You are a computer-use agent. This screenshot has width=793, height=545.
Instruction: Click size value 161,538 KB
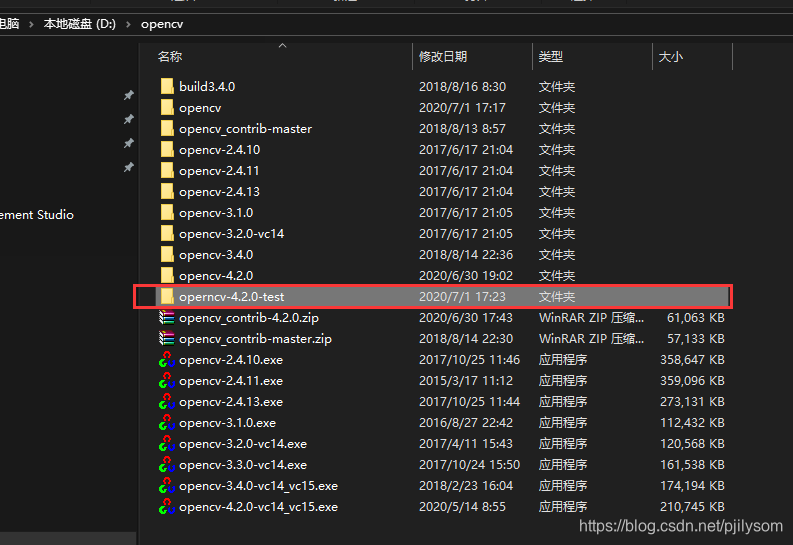(x=692, y=465)
